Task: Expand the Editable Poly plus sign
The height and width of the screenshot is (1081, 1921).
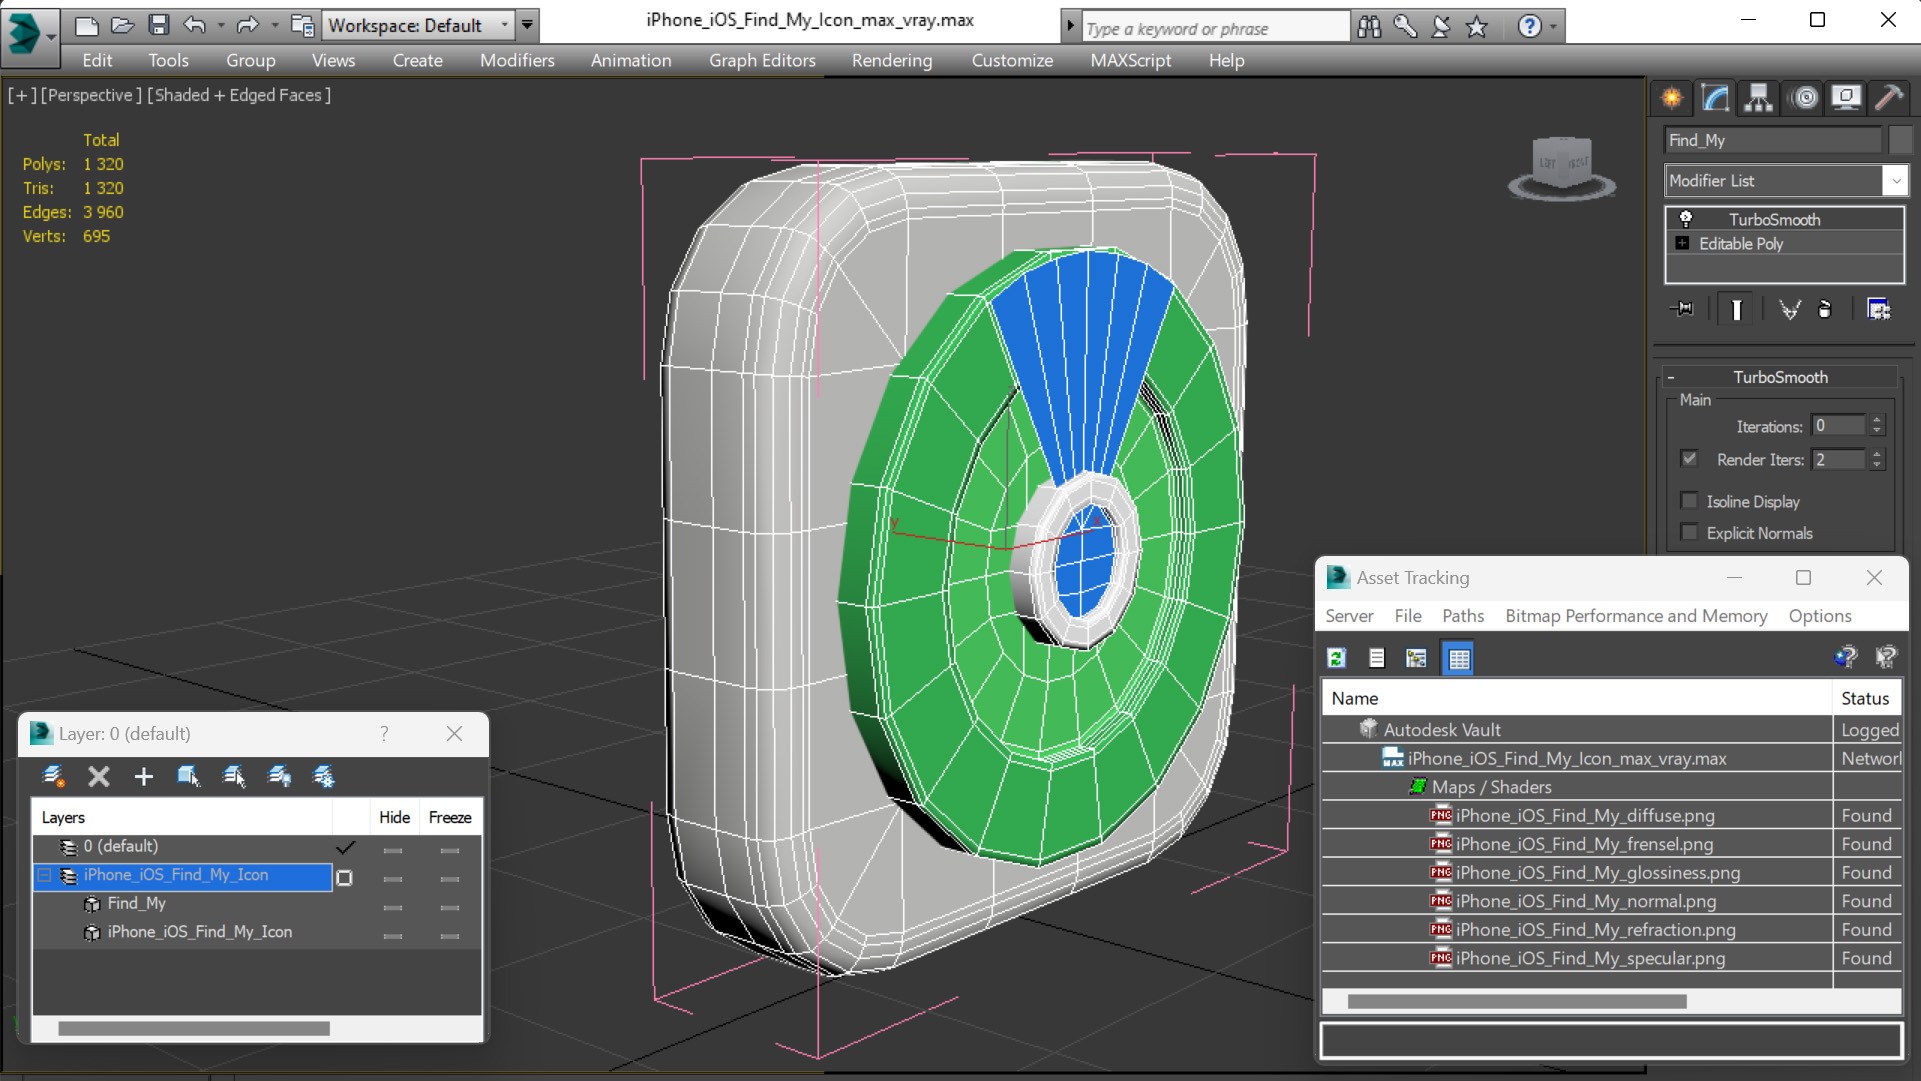Action: pos(1683,243)
